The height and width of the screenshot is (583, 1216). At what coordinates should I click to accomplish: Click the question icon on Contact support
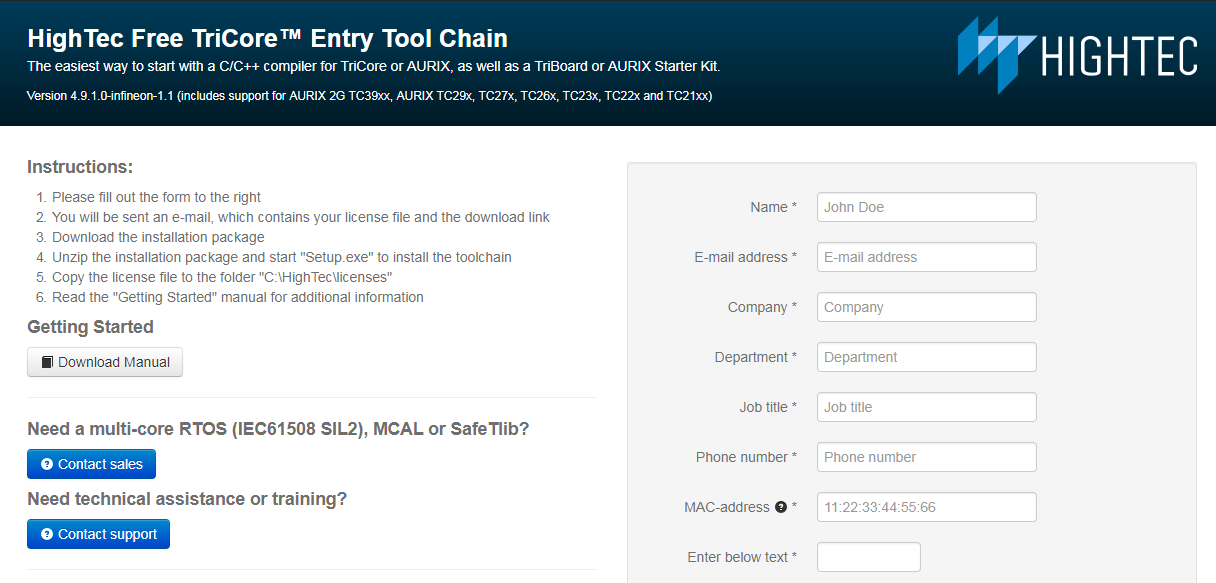coord(47,534)
